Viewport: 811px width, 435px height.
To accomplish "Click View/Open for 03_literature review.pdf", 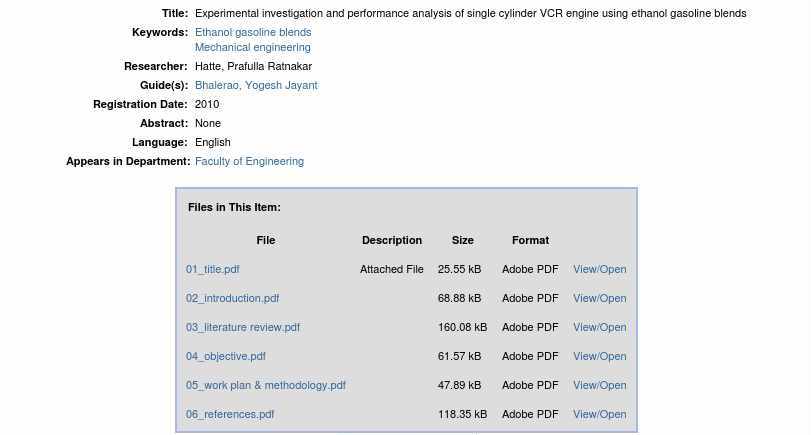I will coord(599,327).
